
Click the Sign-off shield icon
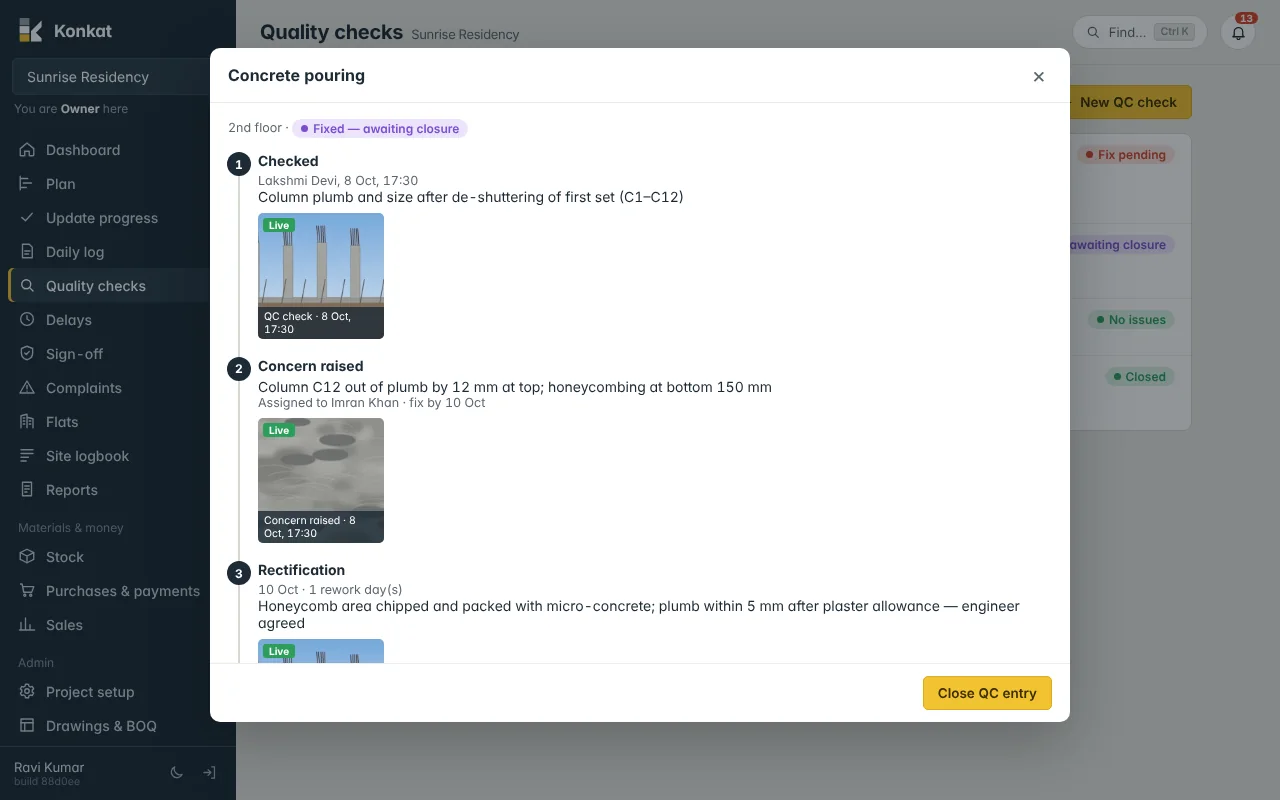pos(27,354)
